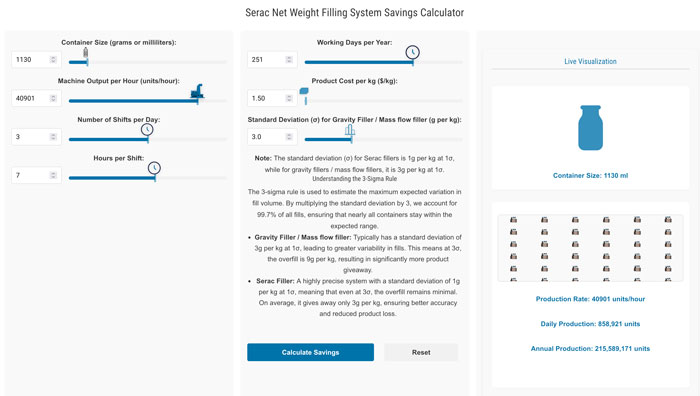Image resolution: width=700 pixels, height=396 pixels.
Task: Click the bottle icon on Container Size slider
Action: 86,53
